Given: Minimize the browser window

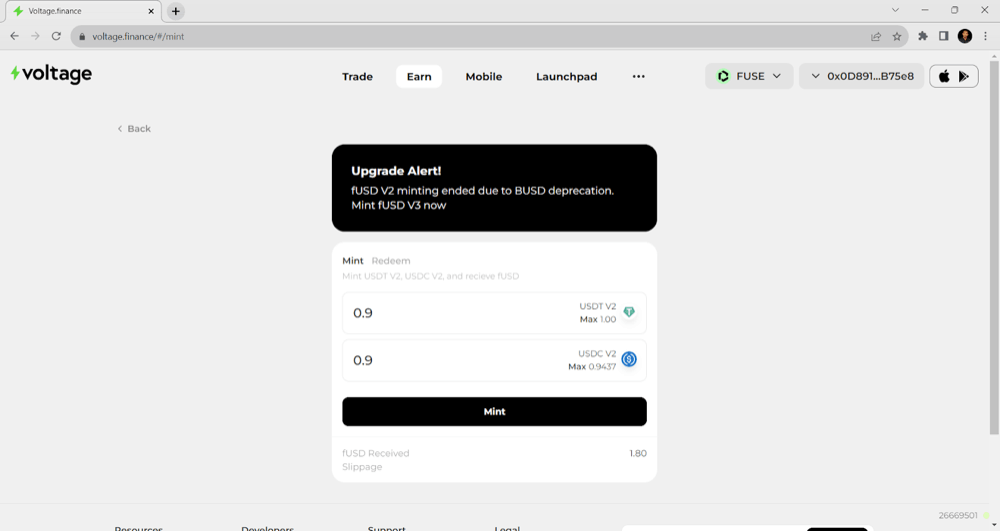Looking at the screenshot, I should coord(925,10).
